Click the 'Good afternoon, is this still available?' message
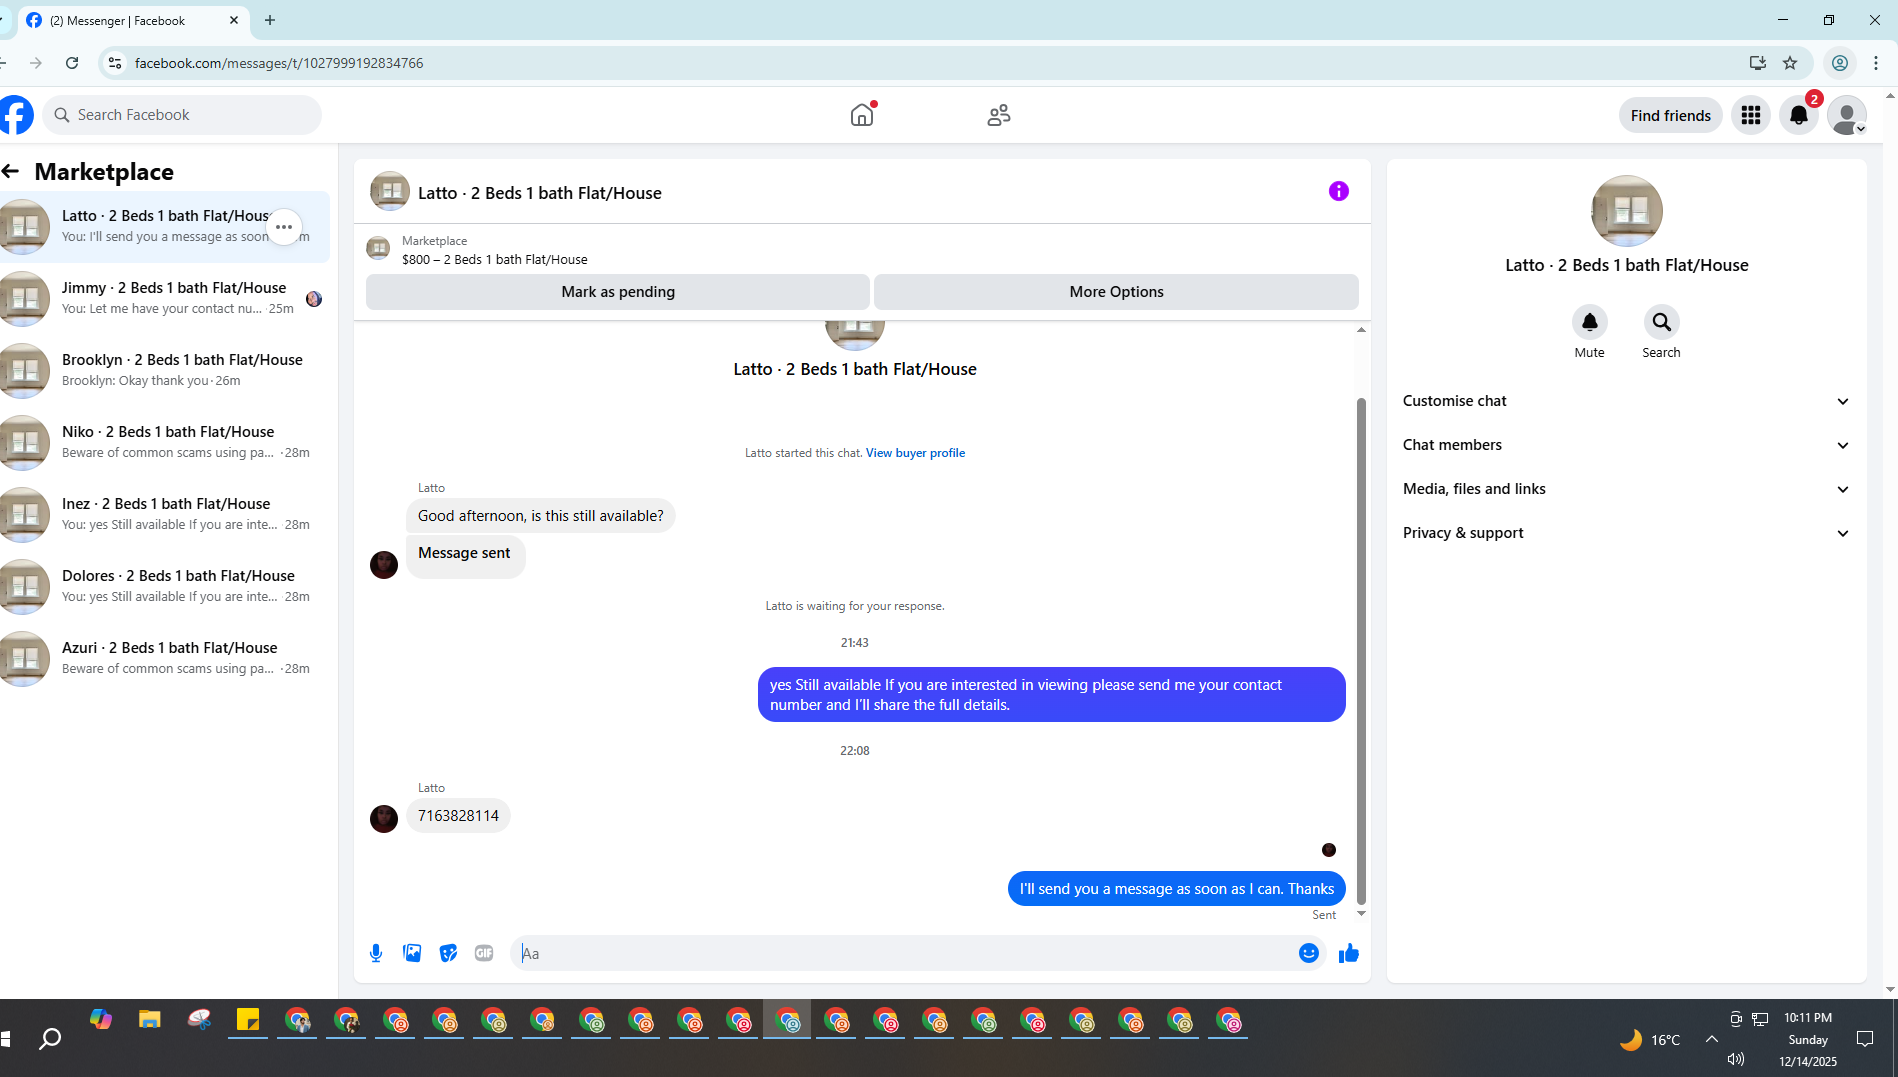The width and height of the screenshot is (1898, 1077). click(x=540, y=516)
